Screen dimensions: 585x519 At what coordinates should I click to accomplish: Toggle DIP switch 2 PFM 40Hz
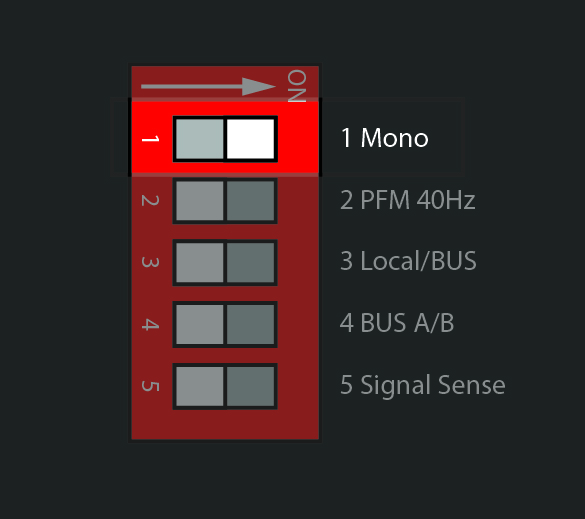point(225,201)
